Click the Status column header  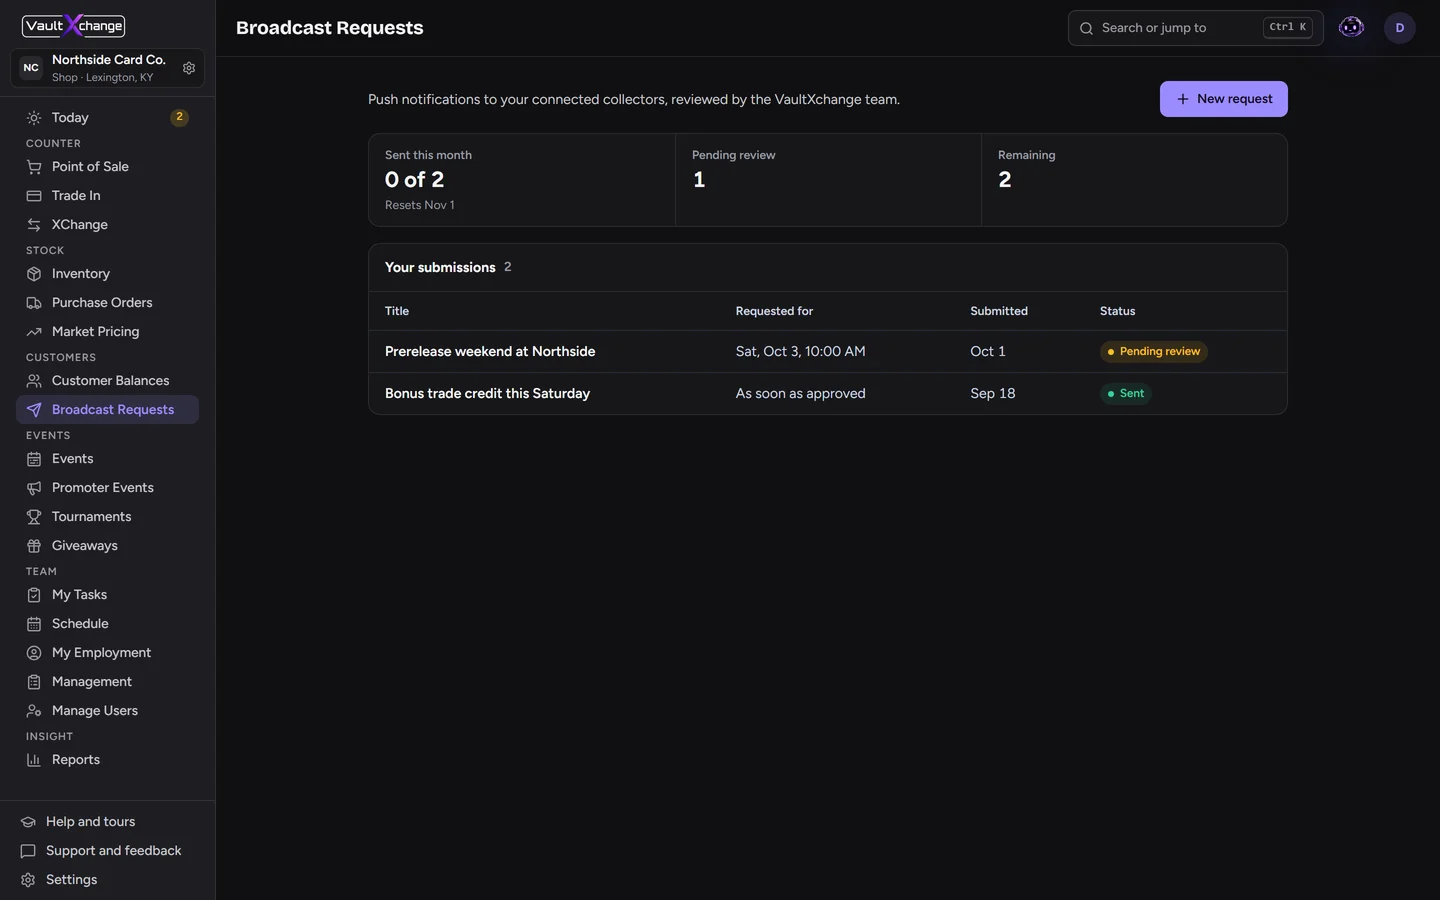tap(1117, 311)
